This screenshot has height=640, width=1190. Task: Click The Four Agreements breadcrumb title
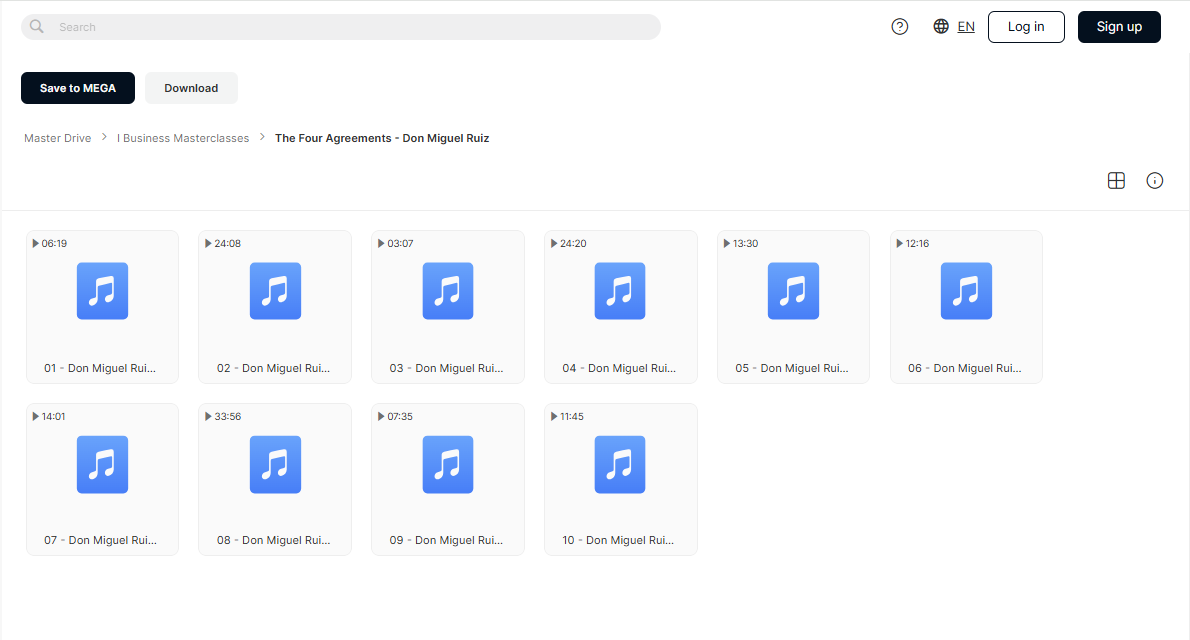(x=382, y=138)
